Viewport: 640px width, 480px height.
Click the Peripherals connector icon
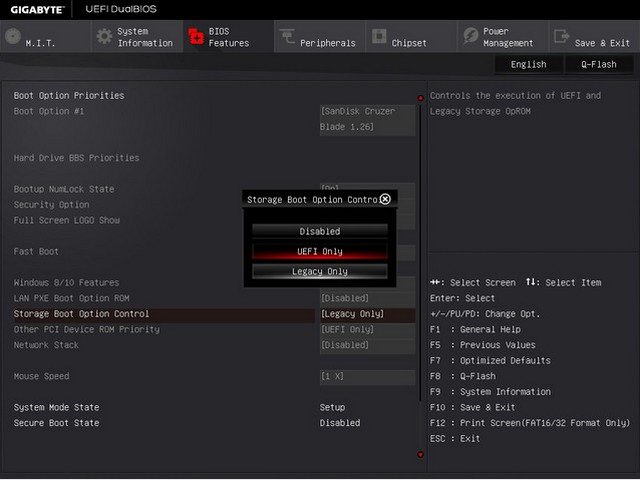click(287, 37)
